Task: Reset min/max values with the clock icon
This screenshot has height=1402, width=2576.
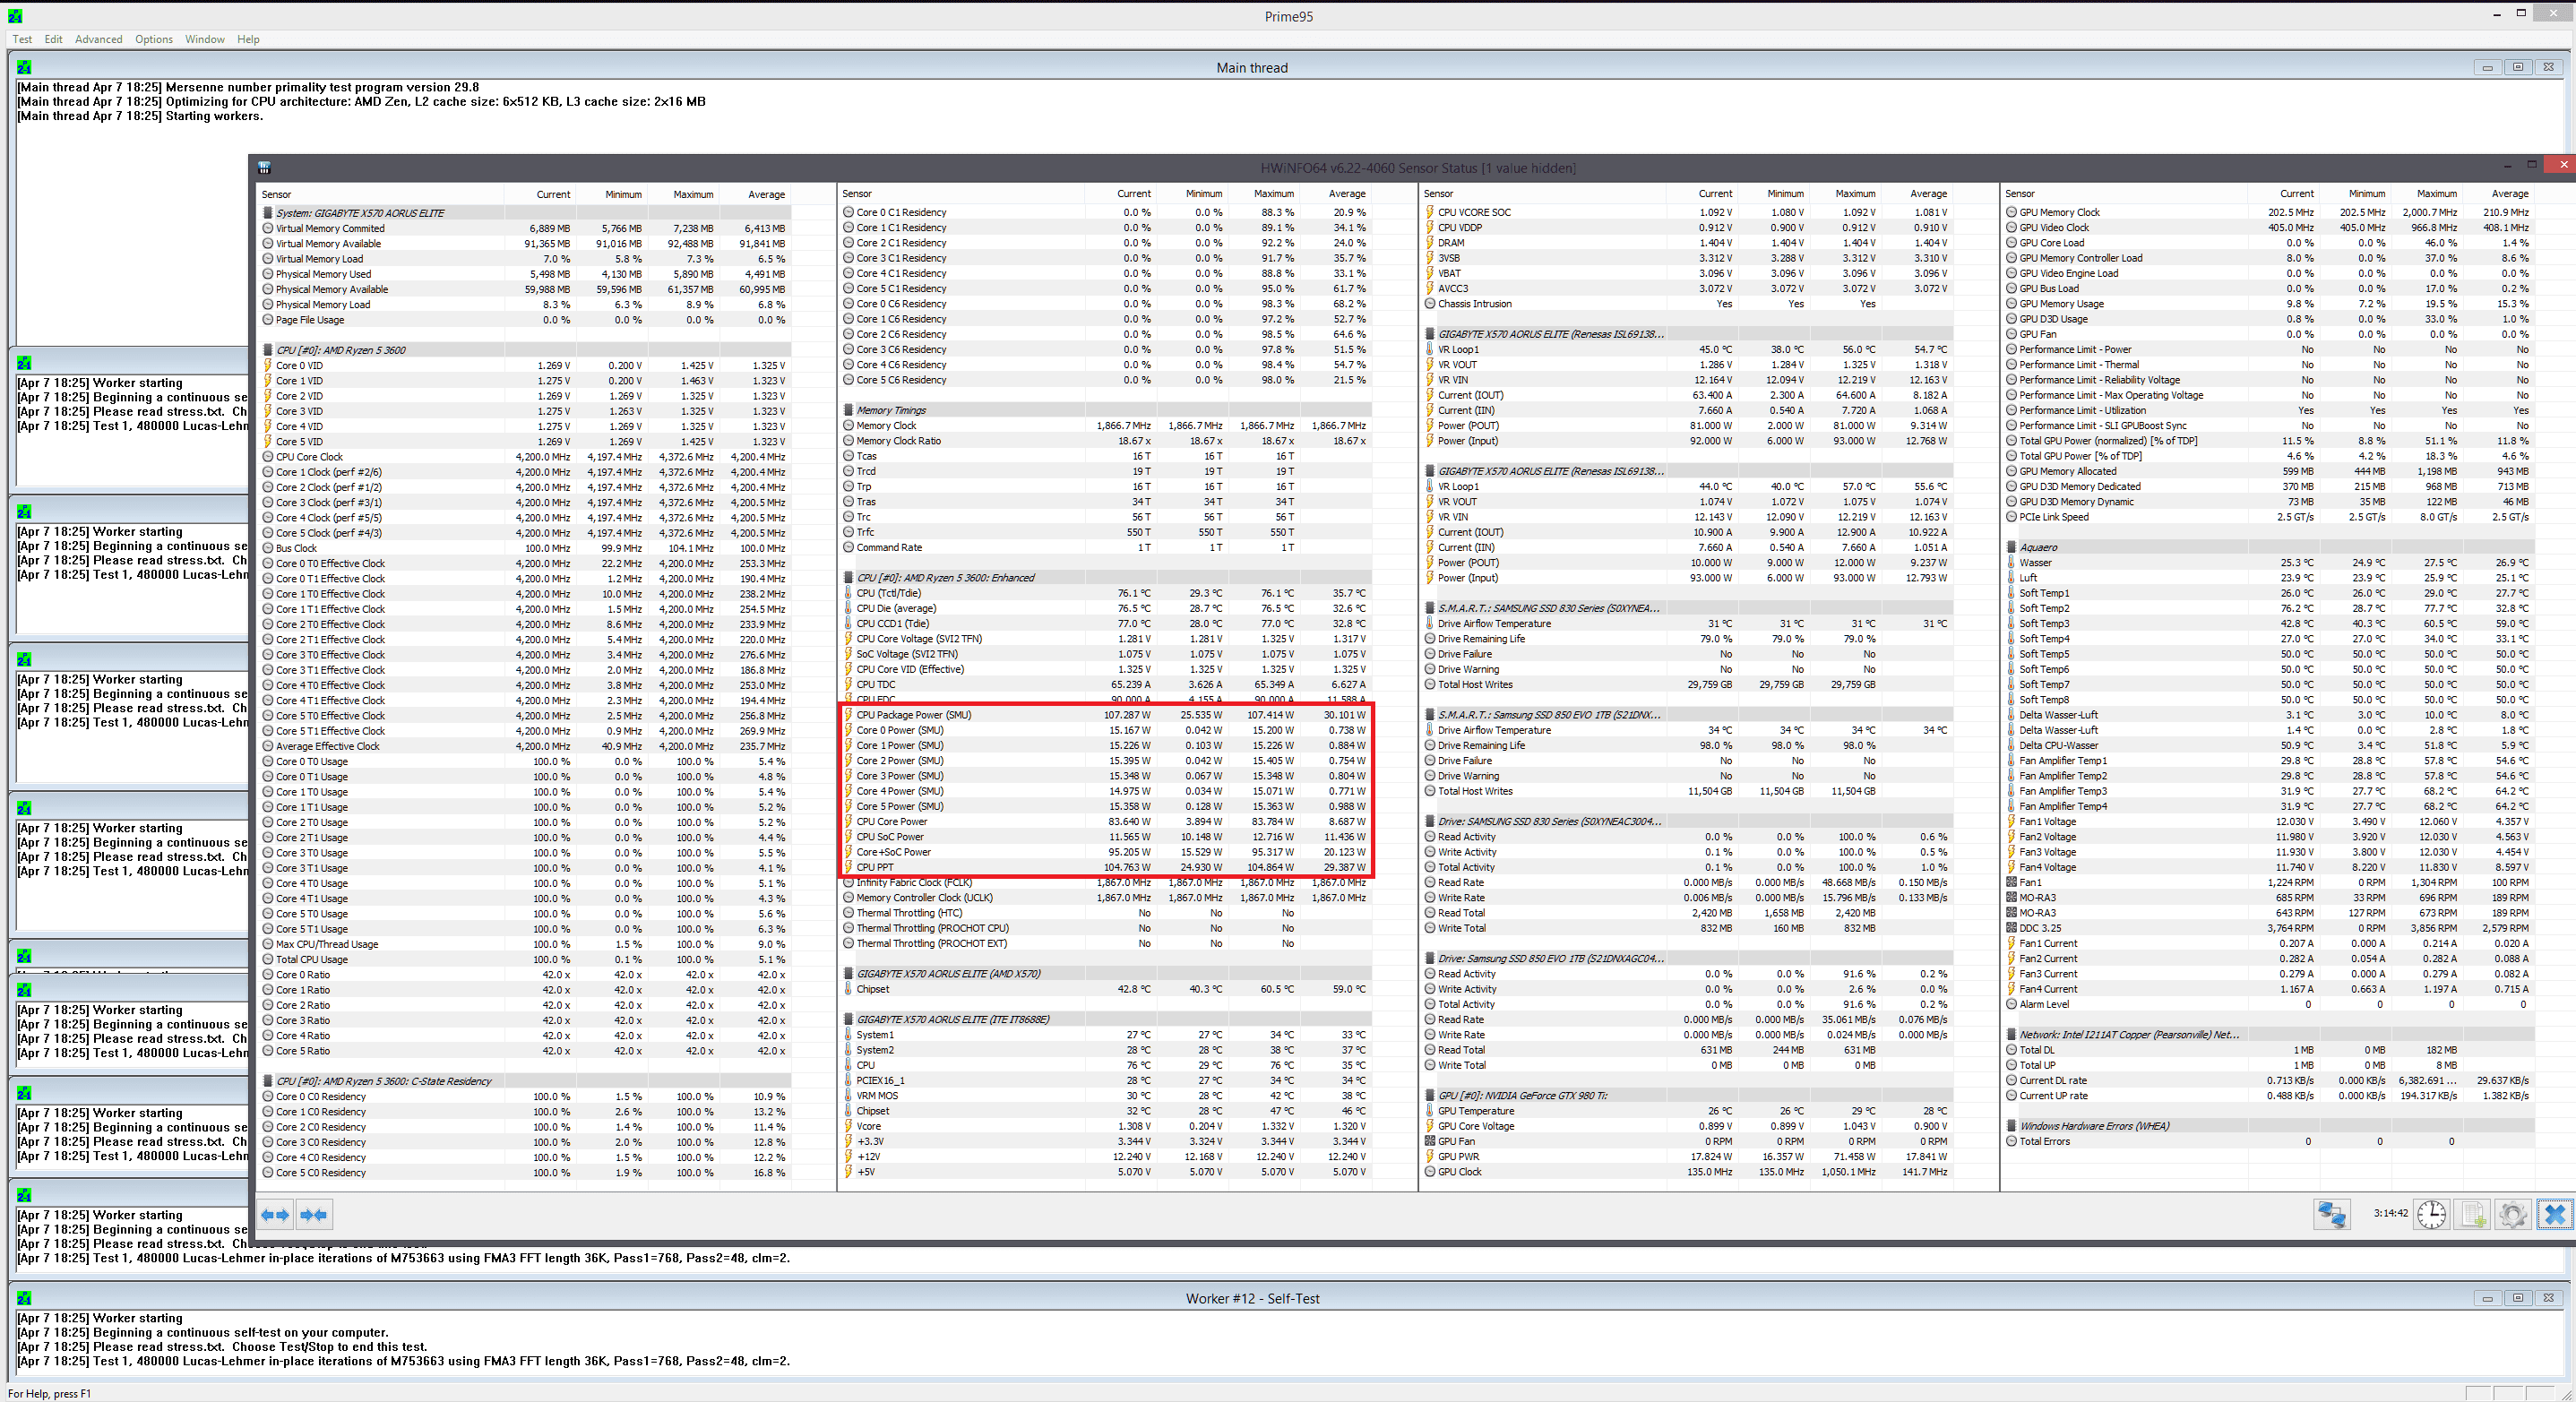Action: pos(2431,1214)
